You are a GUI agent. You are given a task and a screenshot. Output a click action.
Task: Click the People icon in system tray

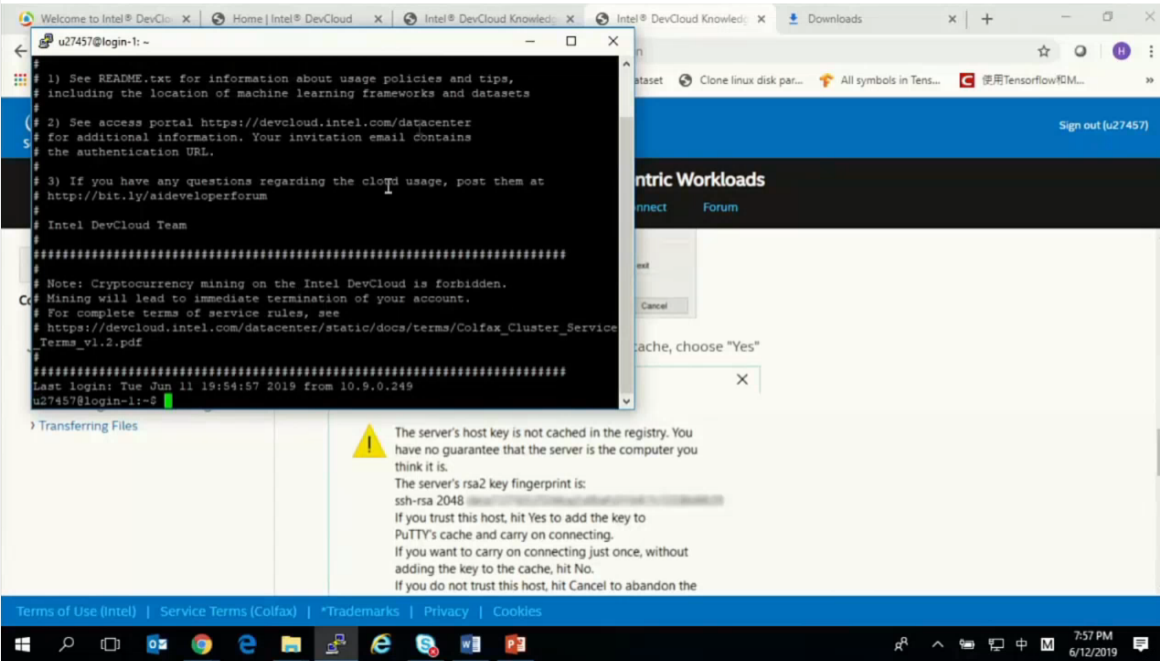901,645
